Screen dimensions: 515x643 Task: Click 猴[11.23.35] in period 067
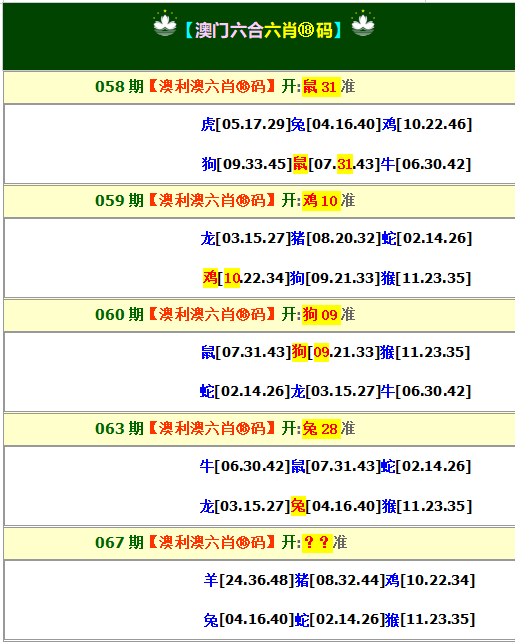(430, 619)
